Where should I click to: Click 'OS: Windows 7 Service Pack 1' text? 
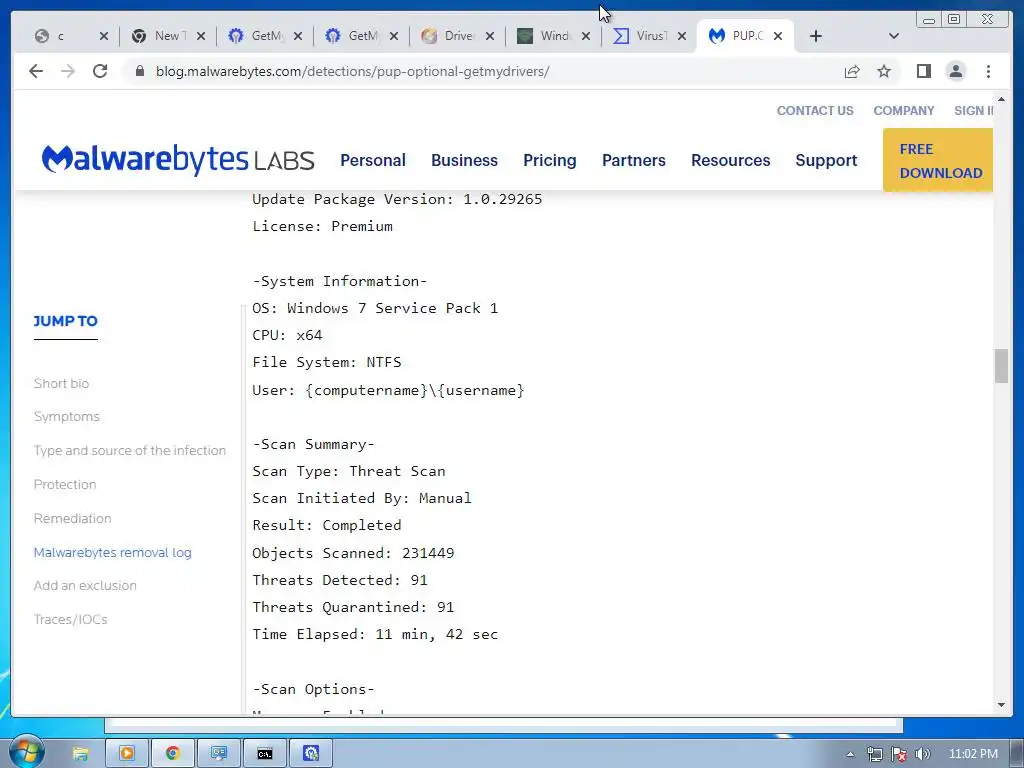(x=375, y=308)
